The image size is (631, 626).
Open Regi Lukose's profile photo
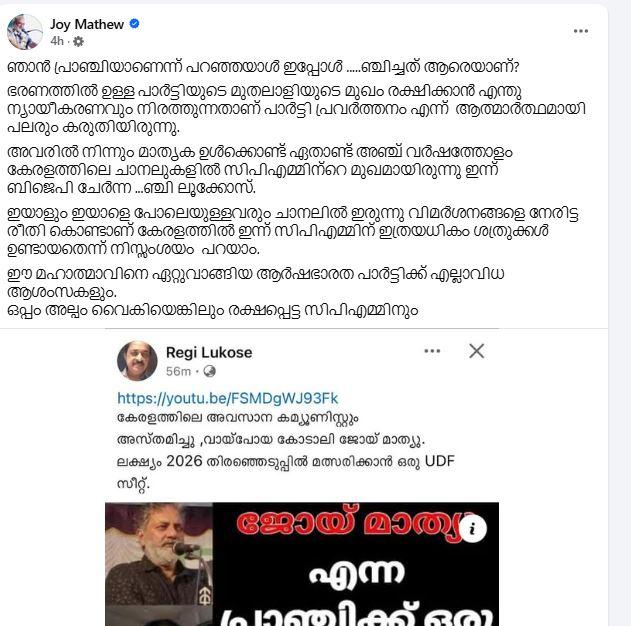click(137, 361)
